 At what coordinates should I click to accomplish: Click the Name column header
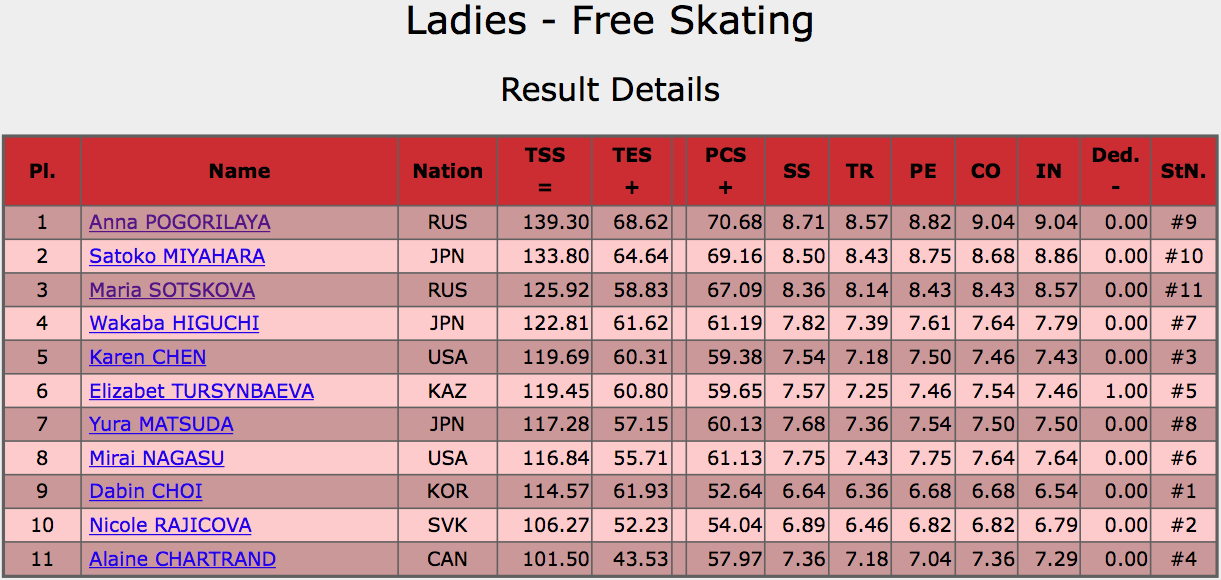pos(239,171)
